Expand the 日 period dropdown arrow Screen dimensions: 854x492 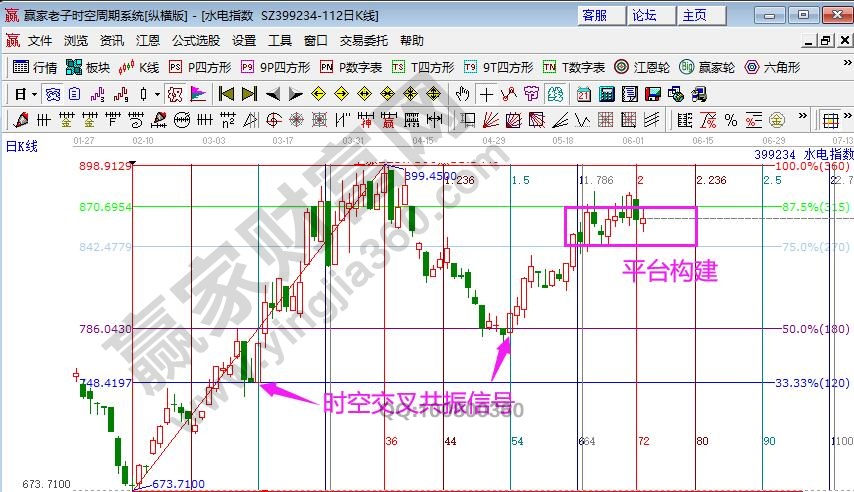(33, 94)
